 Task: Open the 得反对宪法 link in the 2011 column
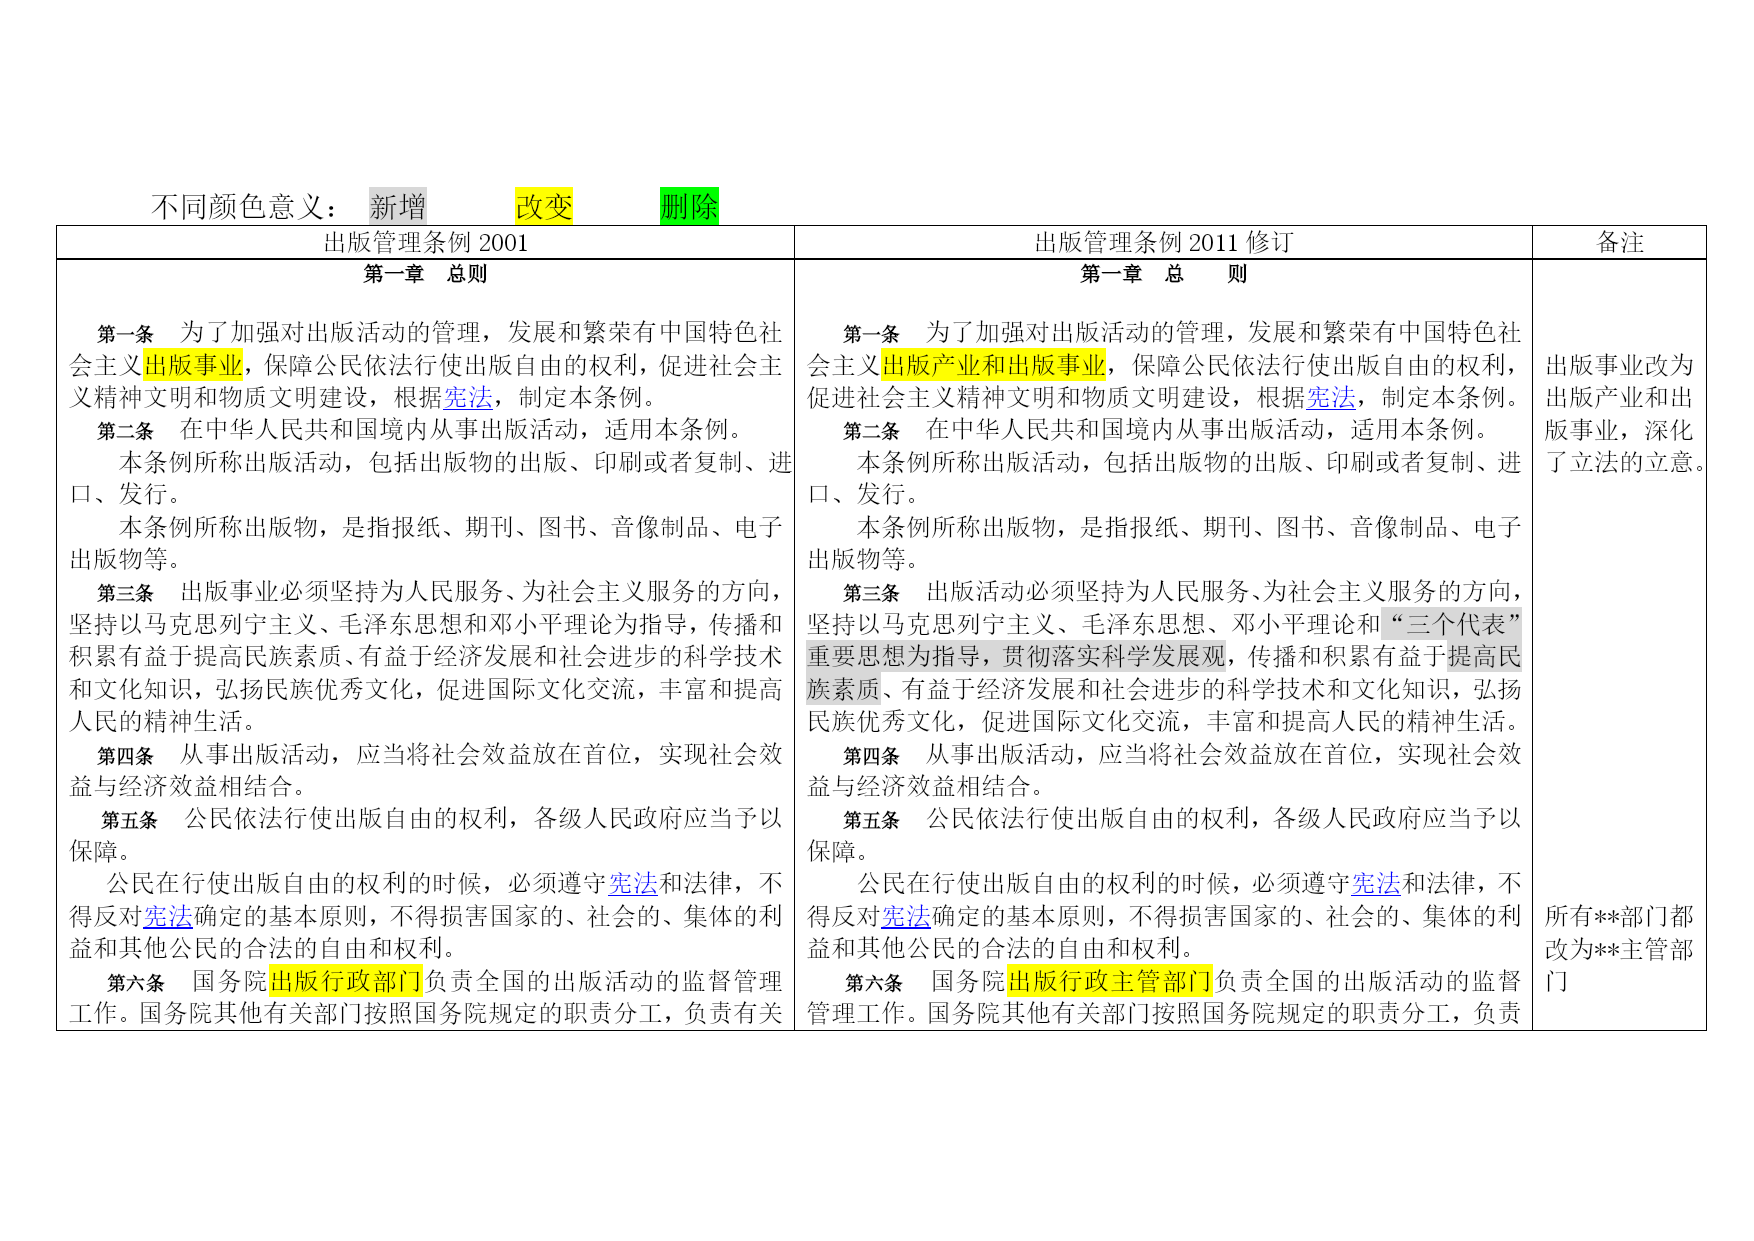click(906, 916)
